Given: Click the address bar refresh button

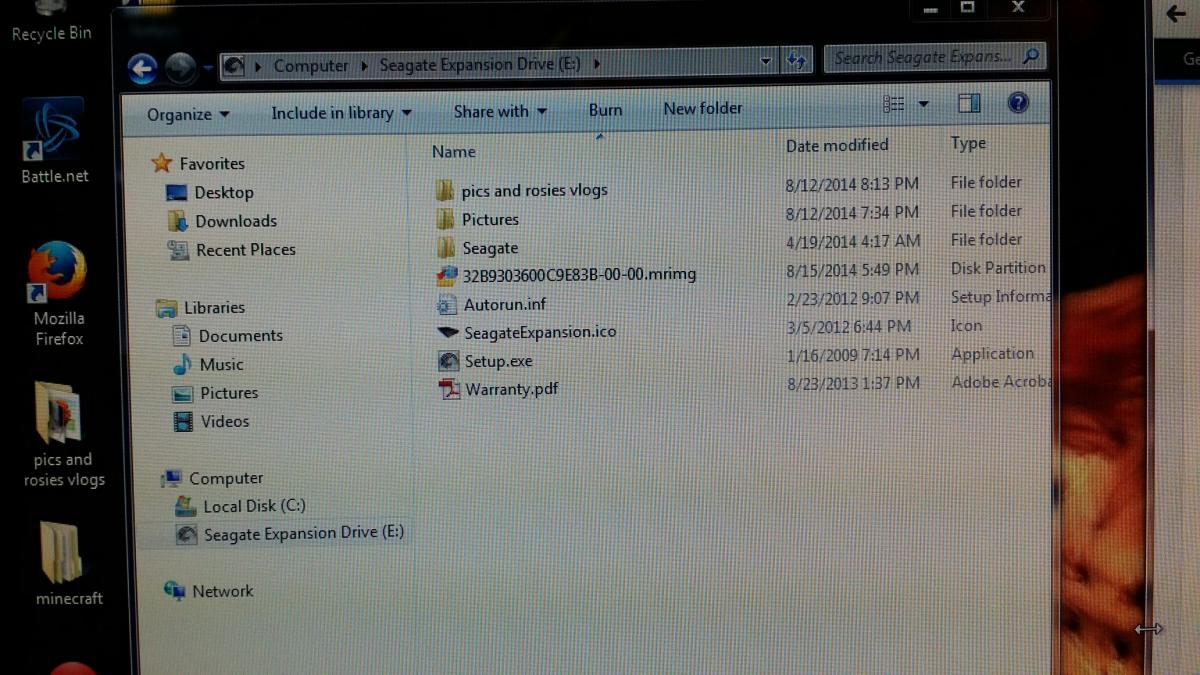Looking at the screenshot, I should pyautogui.click(x=797, y=60).
